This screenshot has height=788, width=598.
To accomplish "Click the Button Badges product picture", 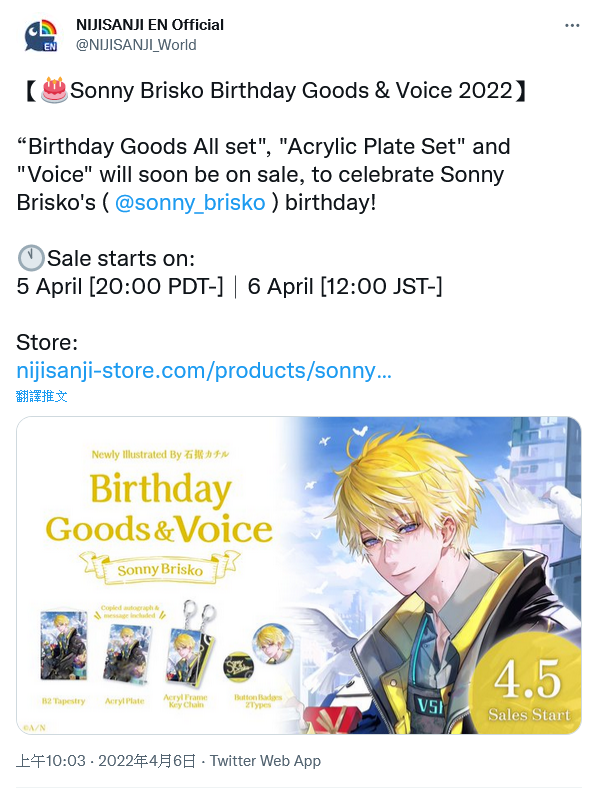I will click(258, 650).
